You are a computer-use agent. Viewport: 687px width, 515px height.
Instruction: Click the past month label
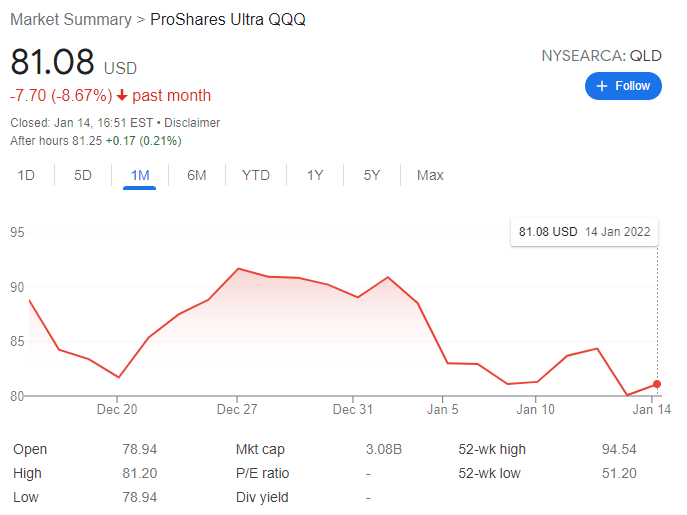click(171, 96)
